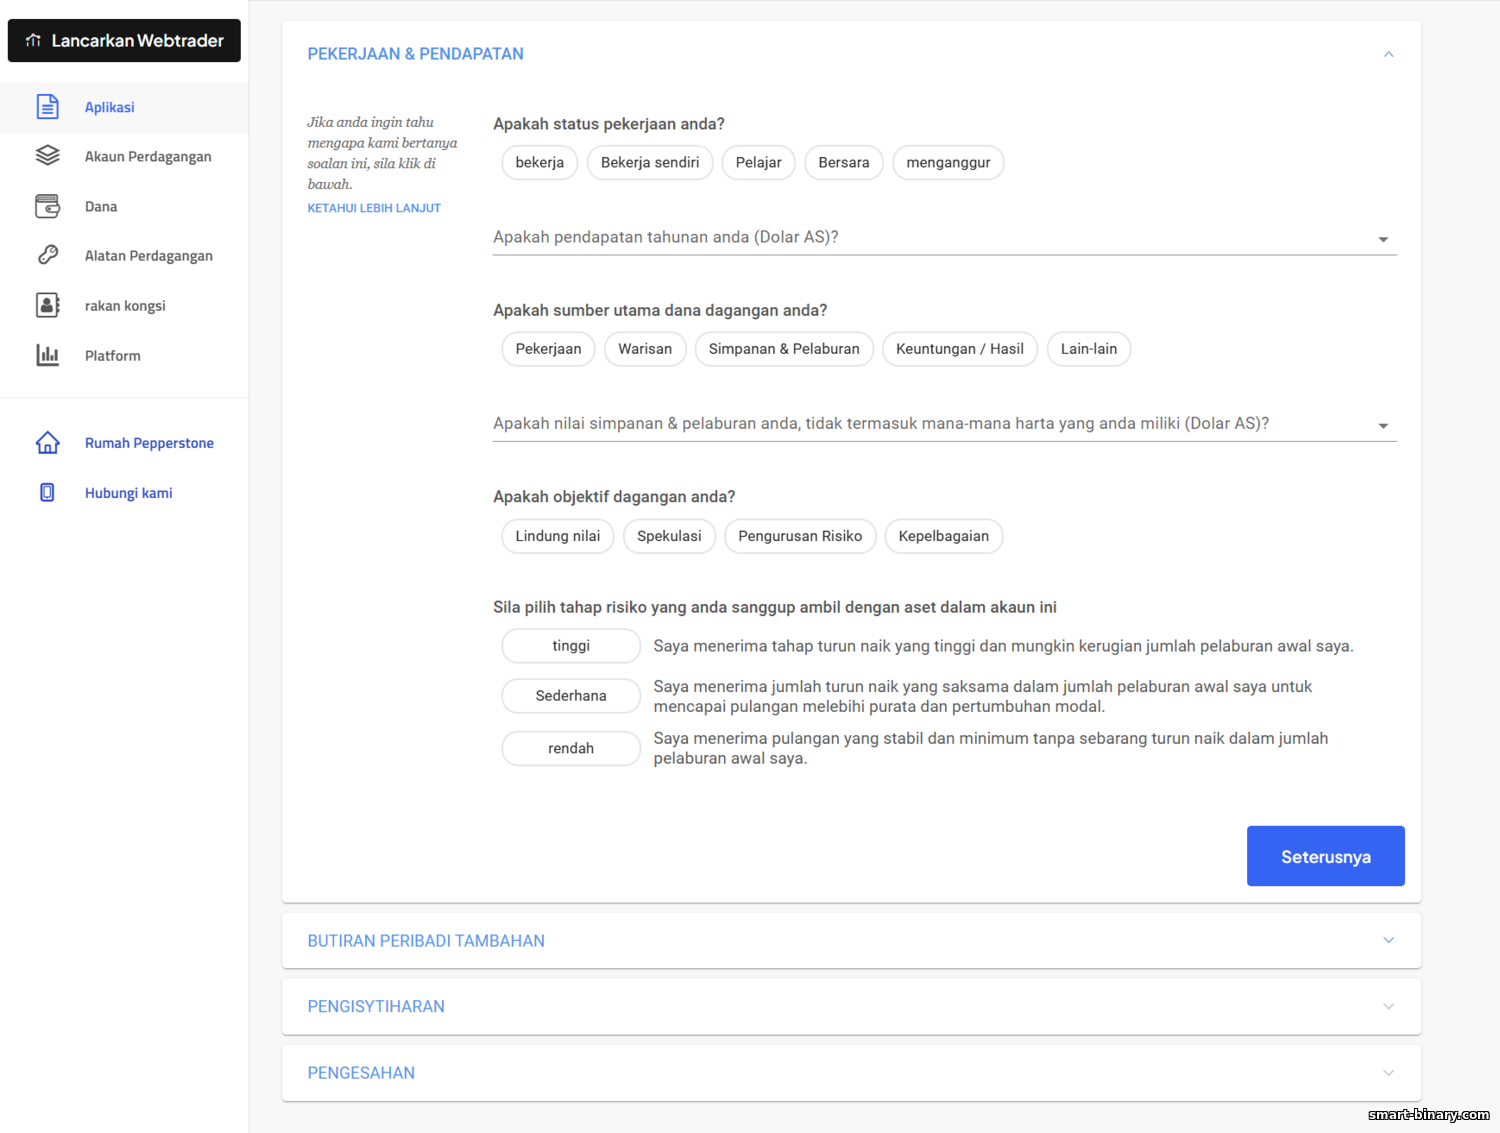Collapse the Pekerjaan & Pendapatan section
This screenshot has height=1133, width=1500.
point(1388,54)
